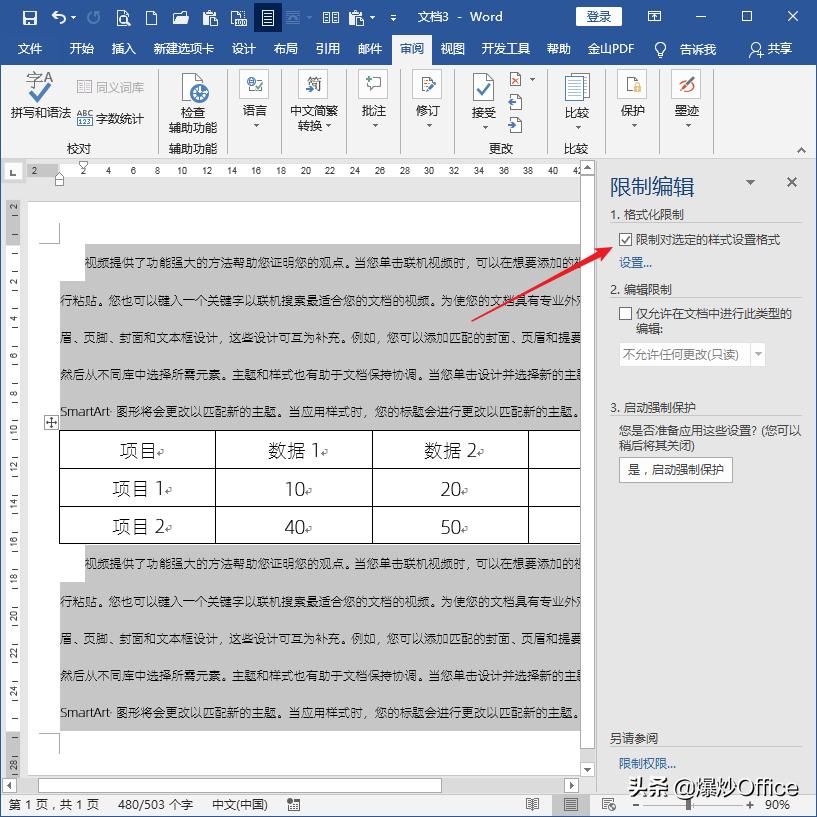Open the Undo dropdown arrow
Screen dimensions: 817x817
[73, 16]
